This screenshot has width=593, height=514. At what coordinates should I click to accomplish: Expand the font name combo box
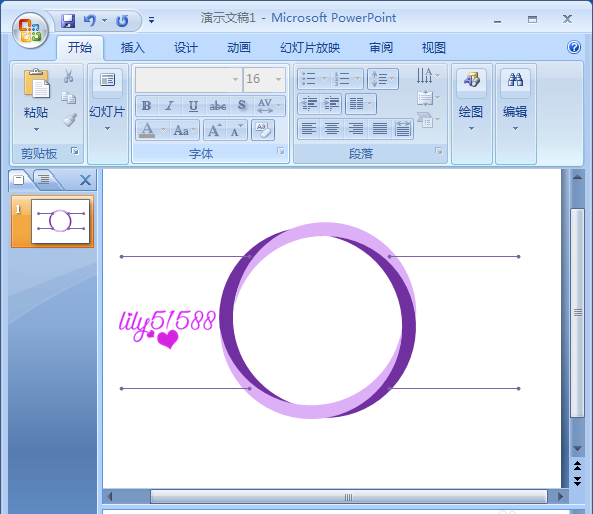(235, 79)
